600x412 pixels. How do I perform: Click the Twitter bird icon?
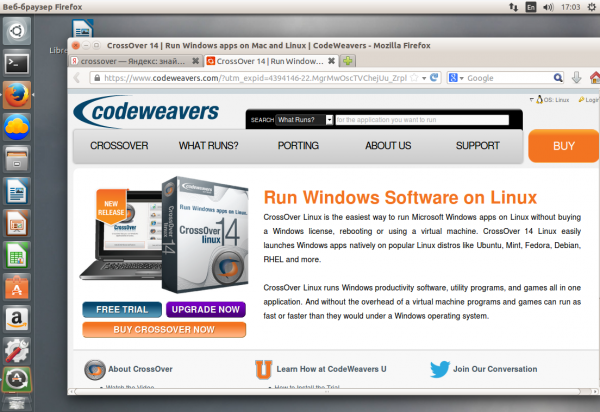[440, 369]
